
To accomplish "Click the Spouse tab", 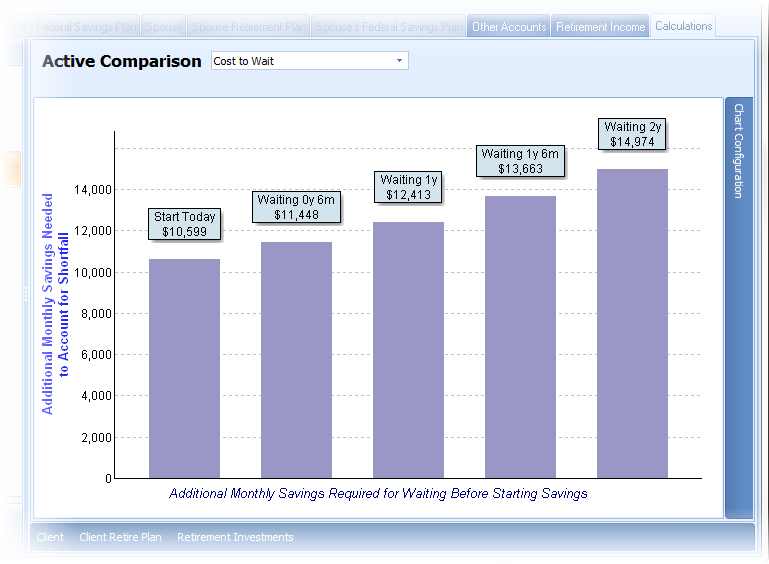I will (164, 27).
